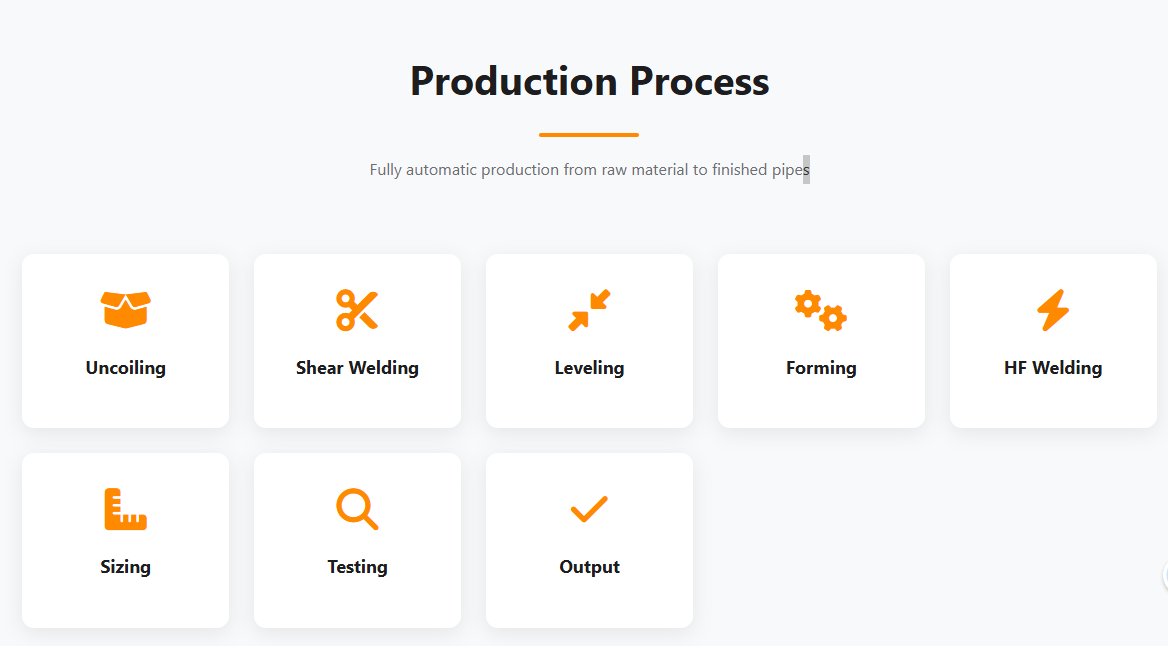Image resolution: width=1168 pixels, height=646 pixels.
Task: Click the Forming gears icon
Action: [821, 310]
